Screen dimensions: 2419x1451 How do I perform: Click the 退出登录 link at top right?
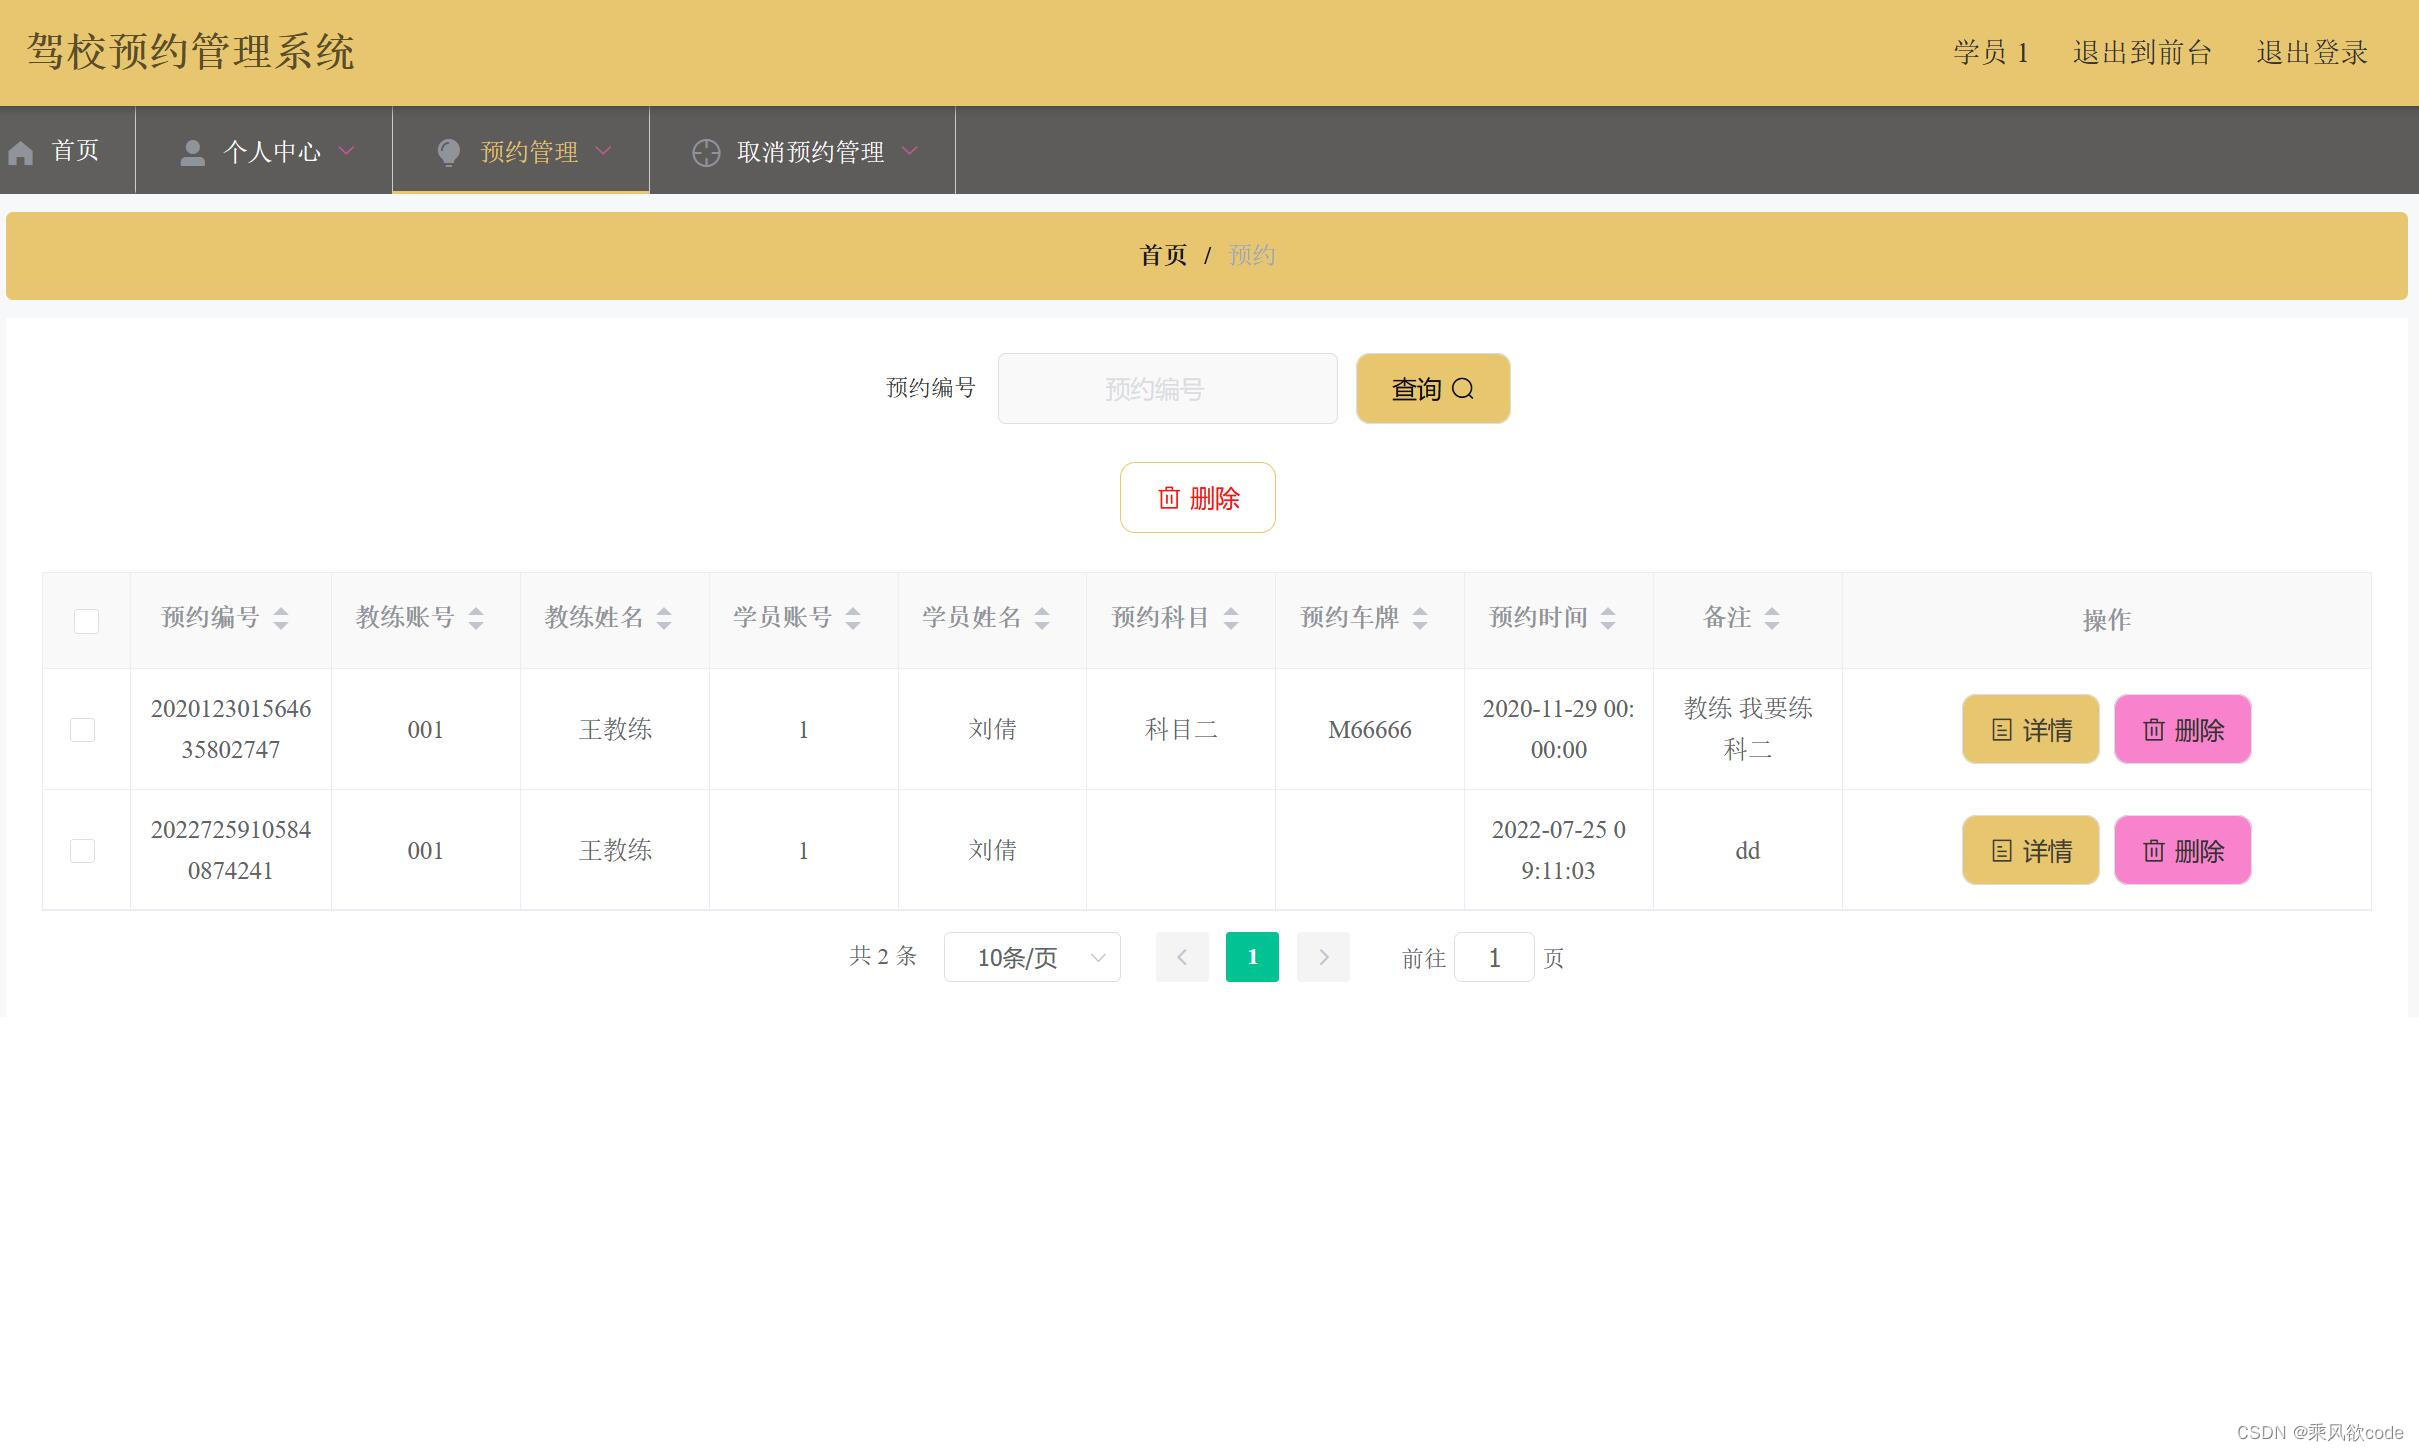[2313, 51]
